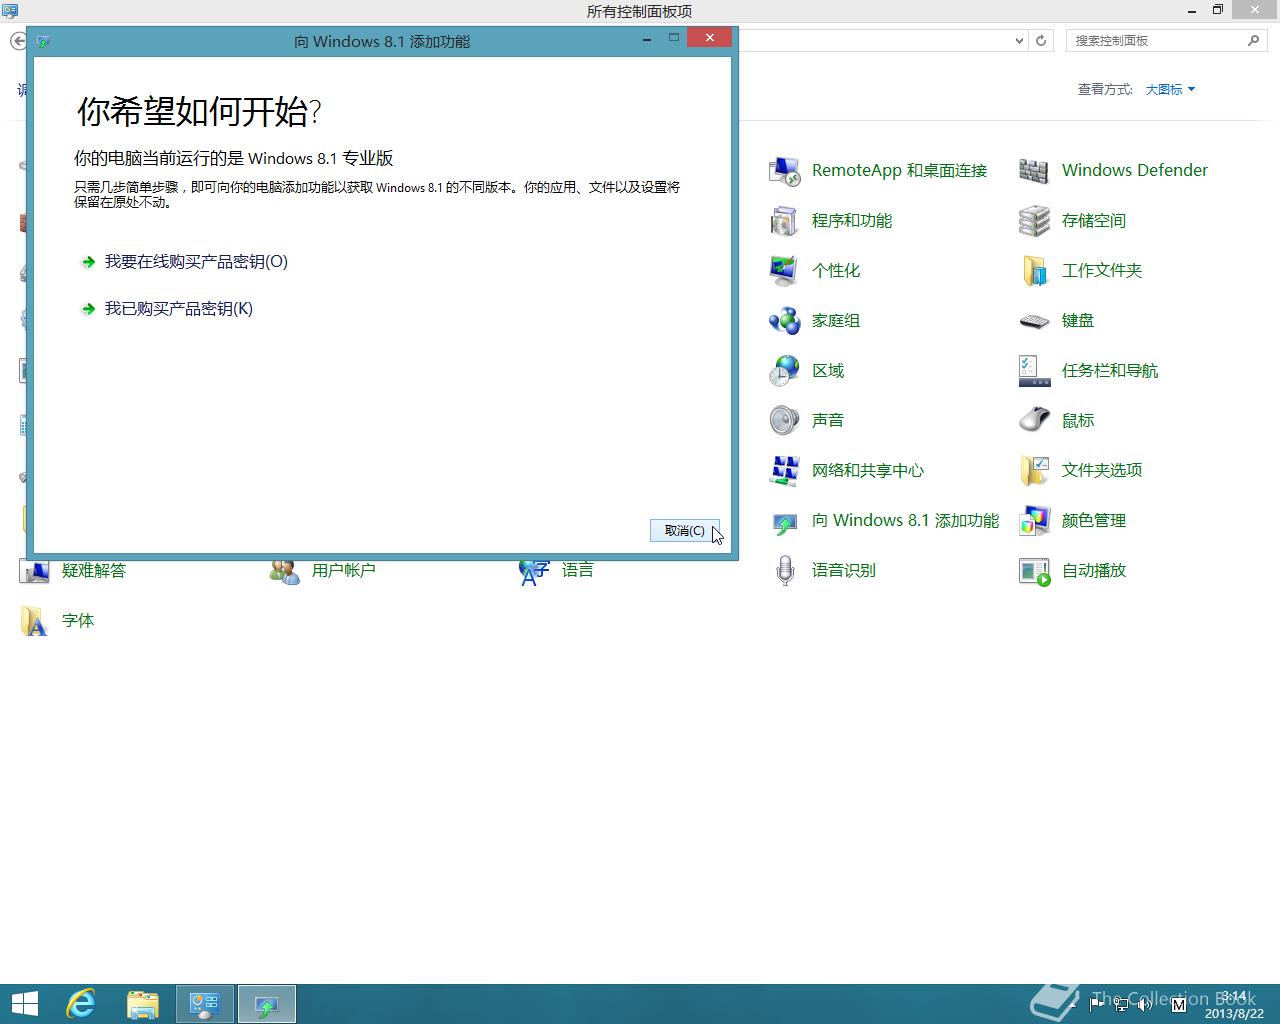Click the 程序和功能 icon

click(x=784, y=221)
